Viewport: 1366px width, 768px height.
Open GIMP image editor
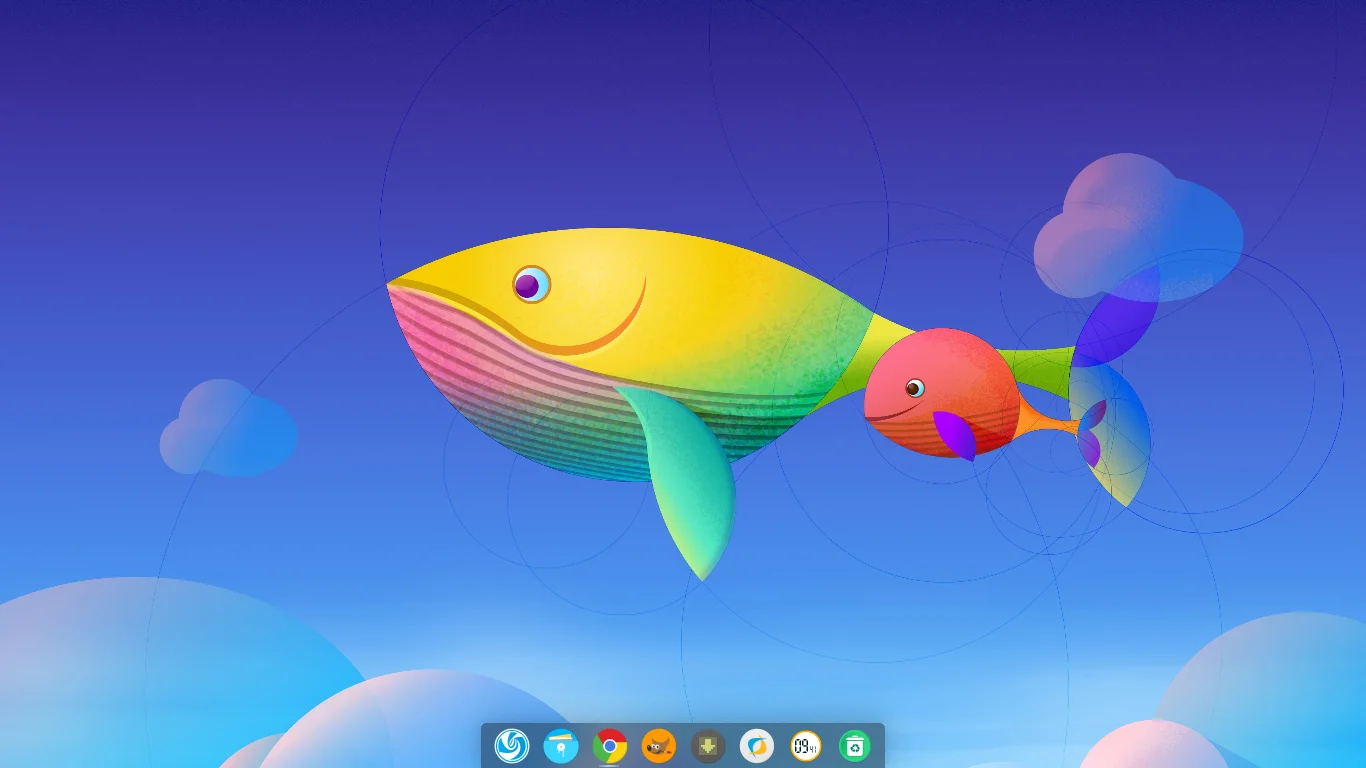(659, 745)
